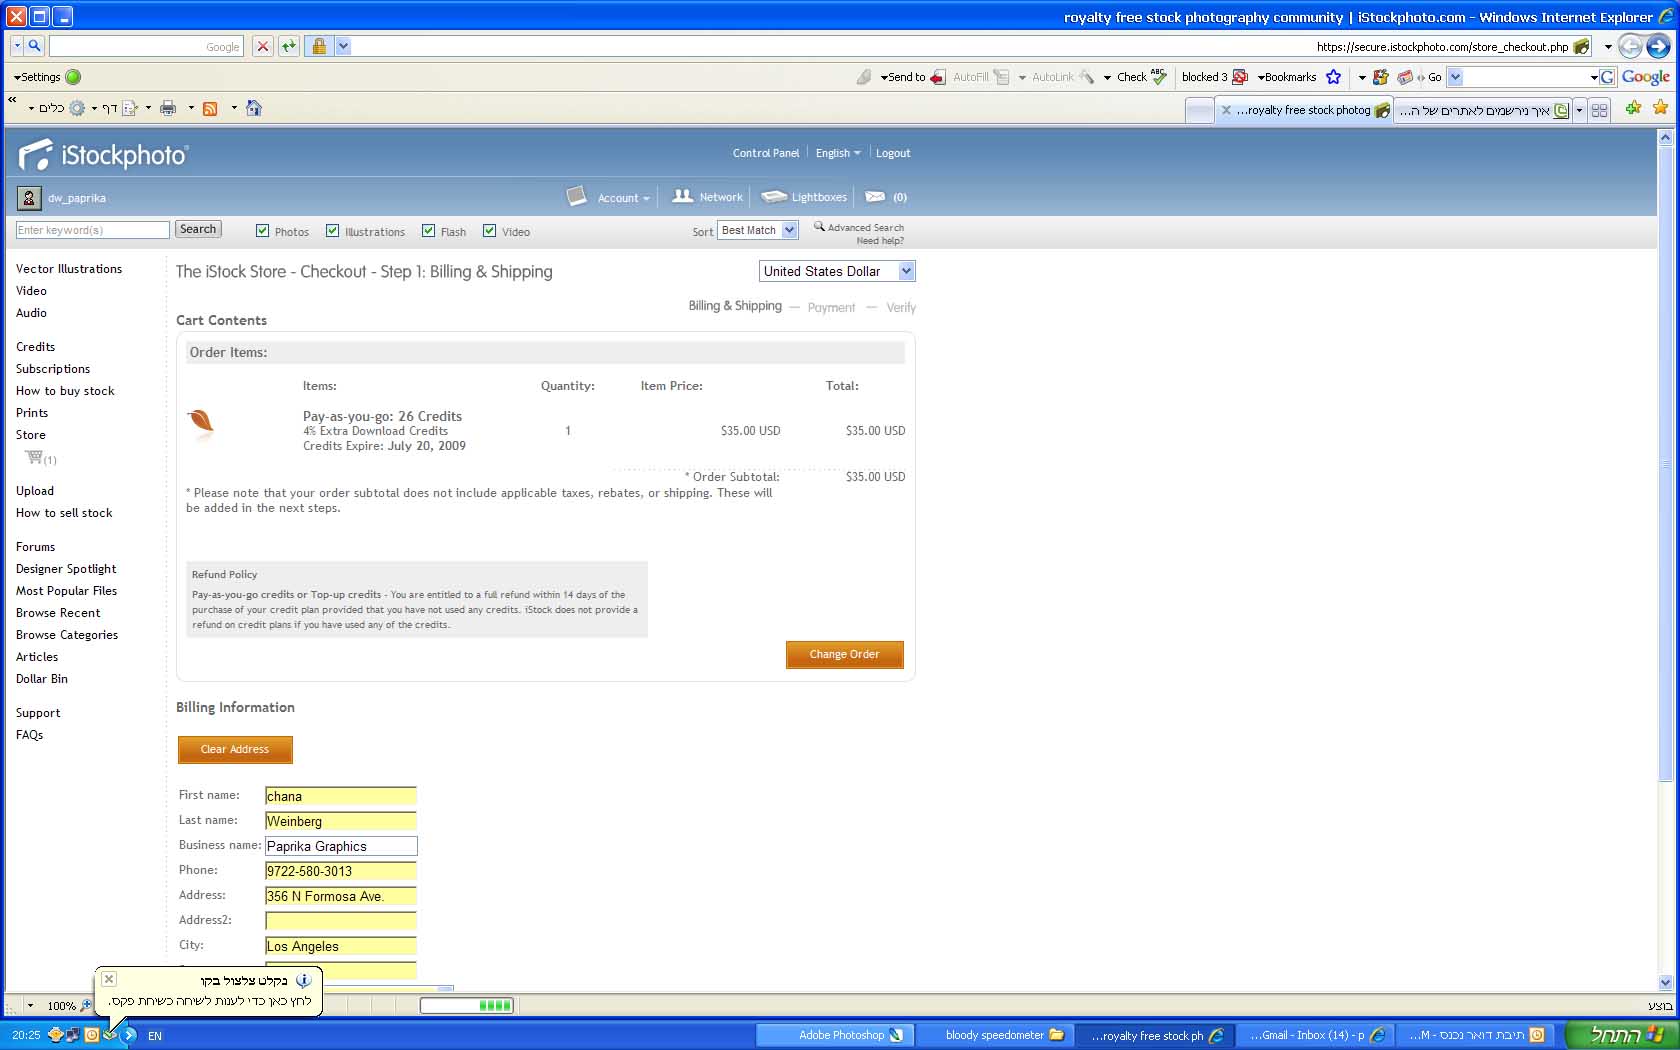Switch to the royalty free stock photog tab

(x=1304, y=110)
